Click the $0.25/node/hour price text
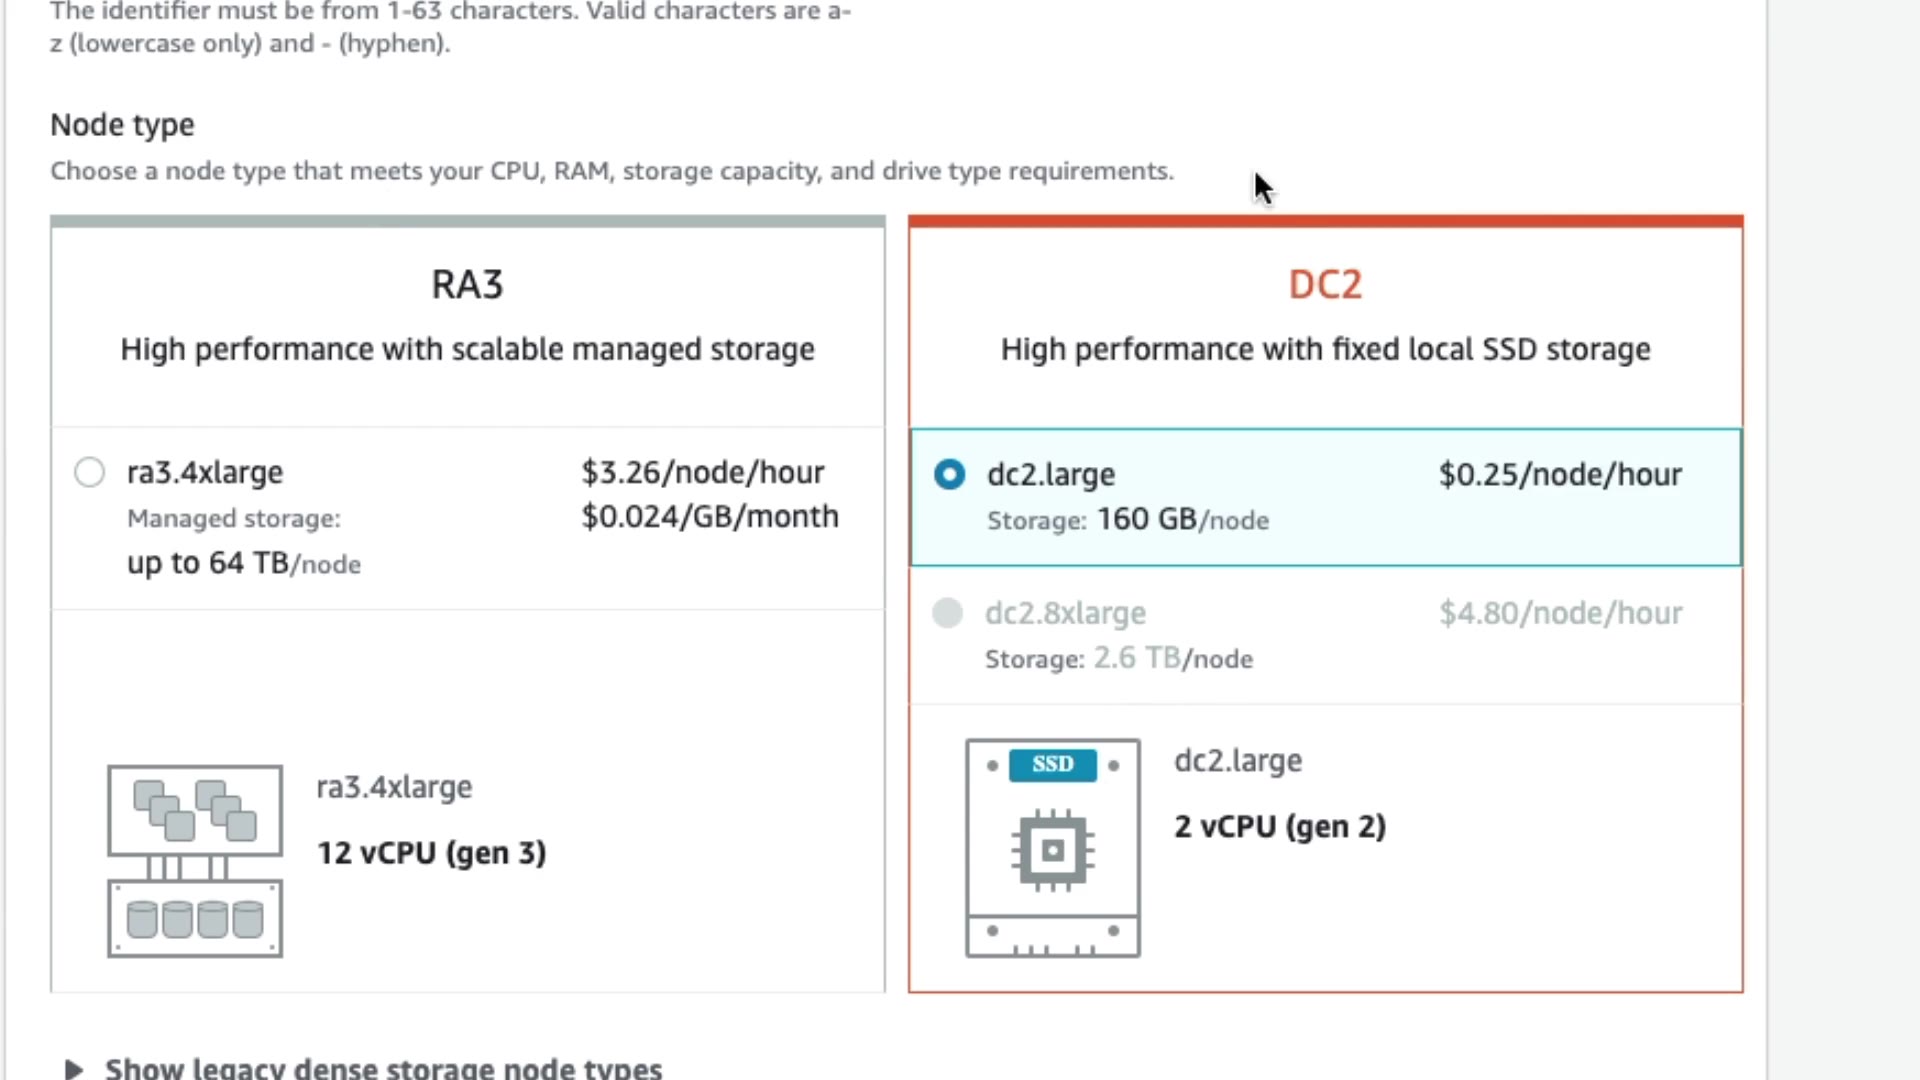 point(1559,475)
